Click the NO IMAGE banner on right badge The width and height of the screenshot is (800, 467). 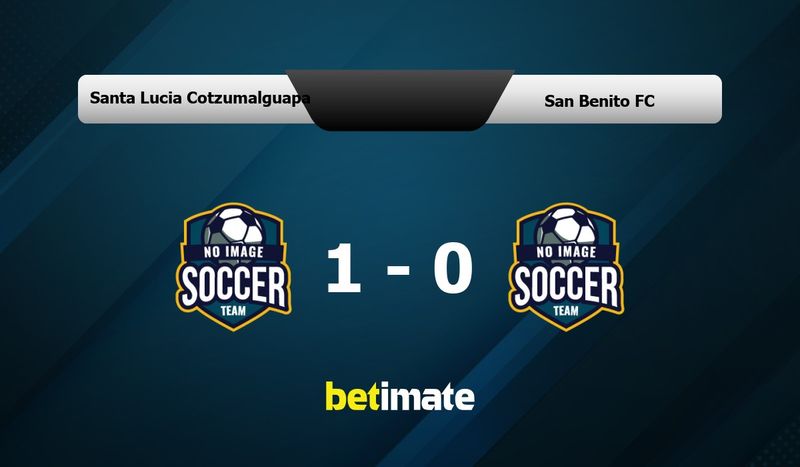tap(566, 252)
